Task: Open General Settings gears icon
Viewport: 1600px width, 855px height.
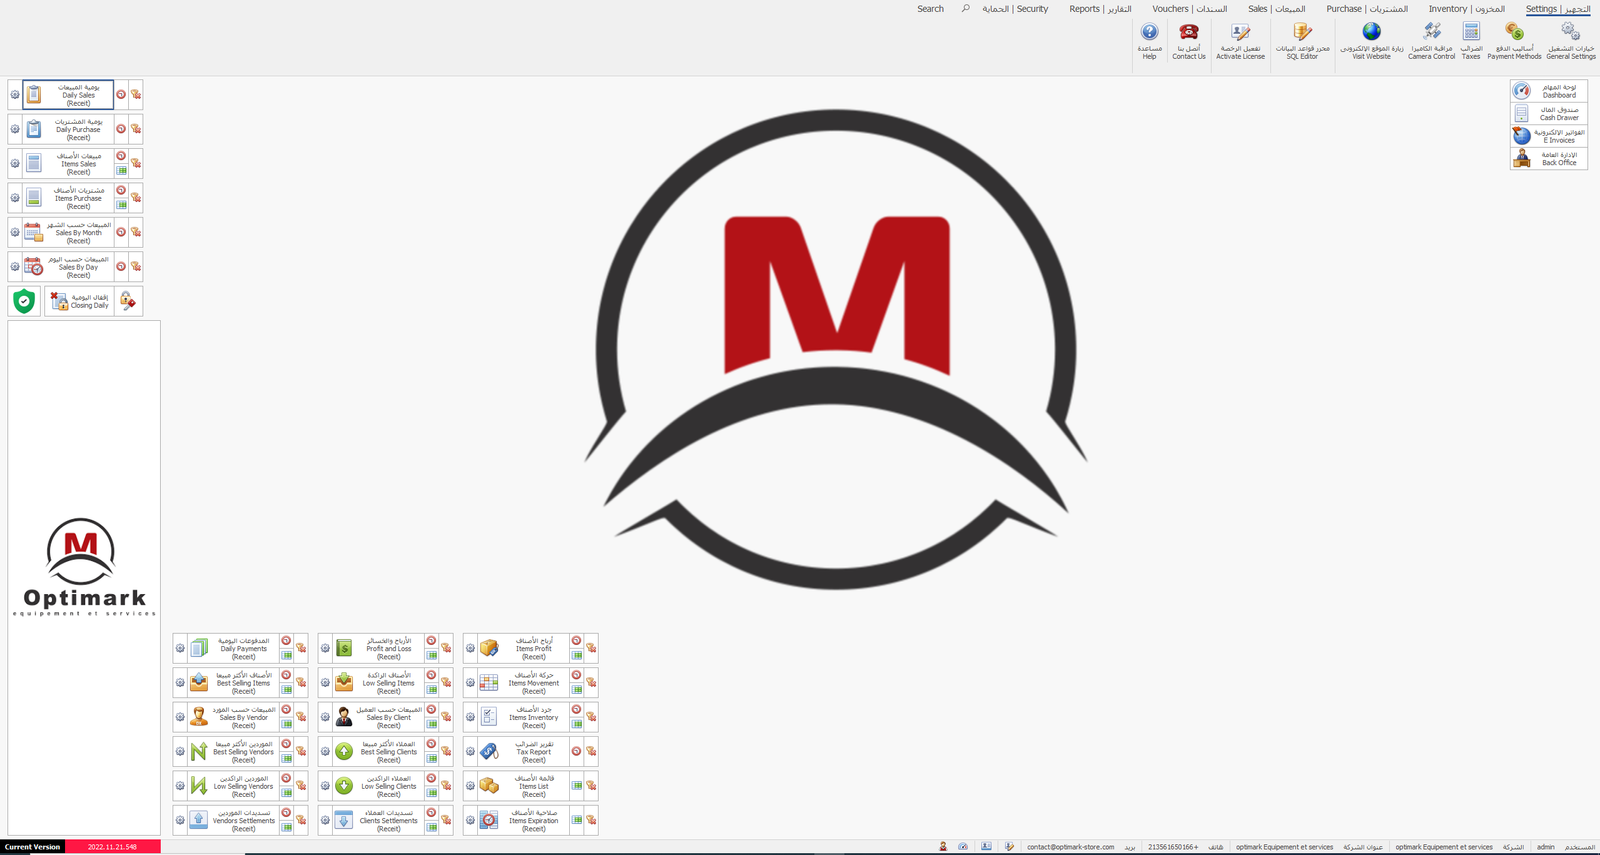Action: [1571, 41]
